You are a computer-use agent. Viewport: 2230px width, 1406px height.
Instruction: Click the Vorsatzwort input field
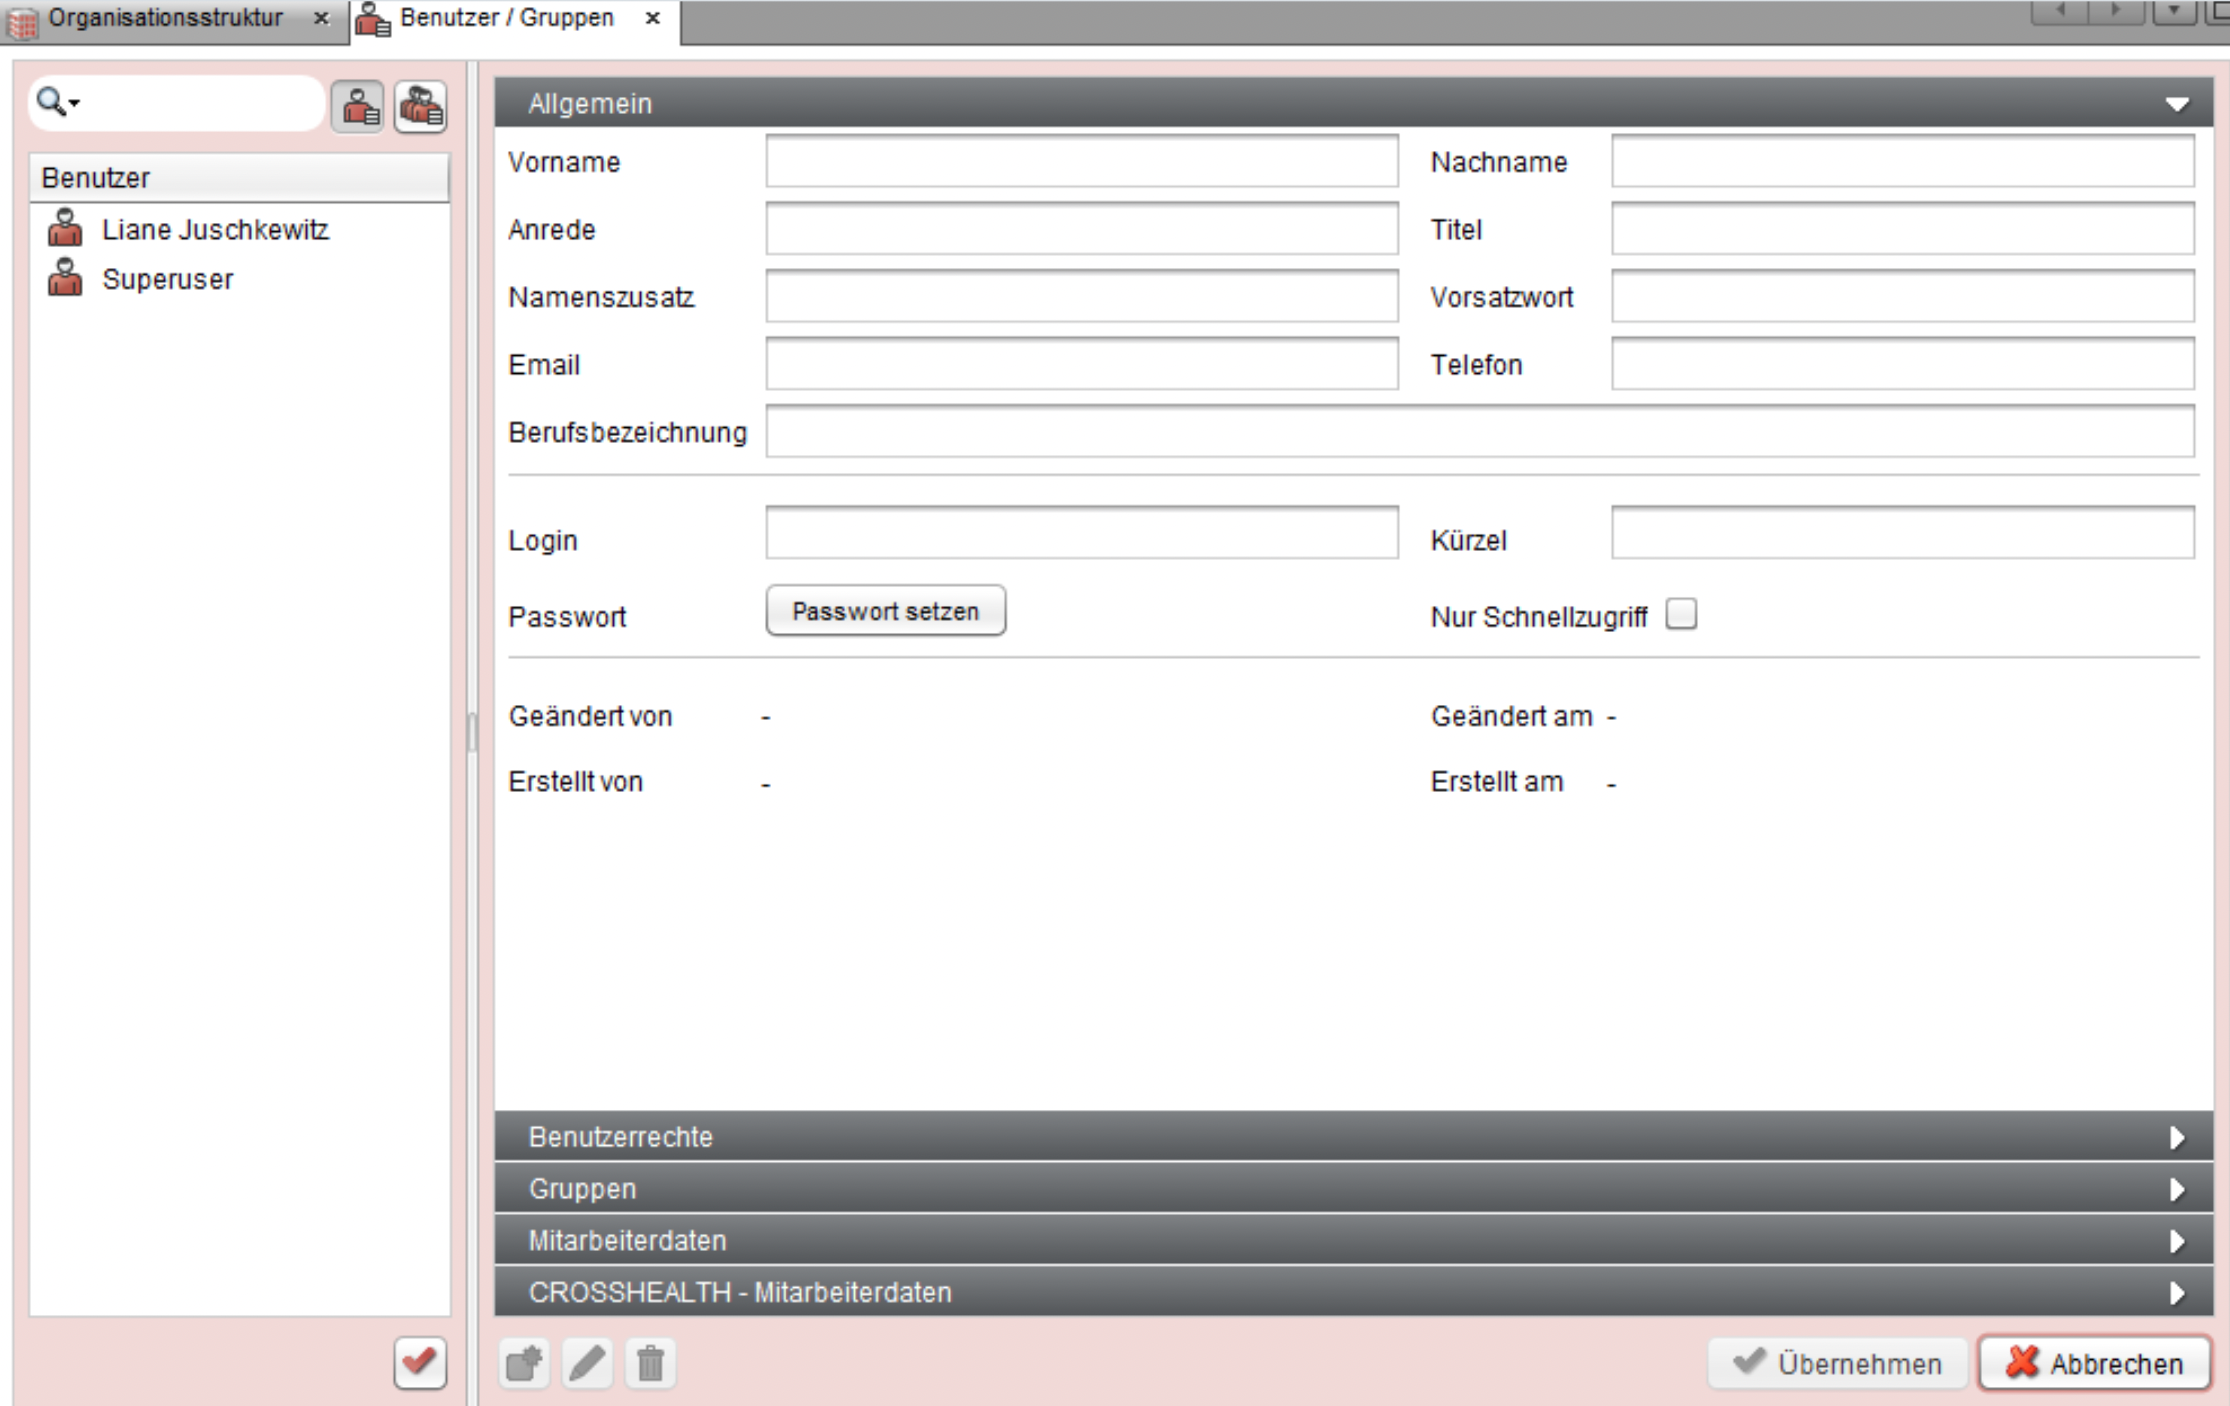pyautogui.click(x=1903, y=296)
